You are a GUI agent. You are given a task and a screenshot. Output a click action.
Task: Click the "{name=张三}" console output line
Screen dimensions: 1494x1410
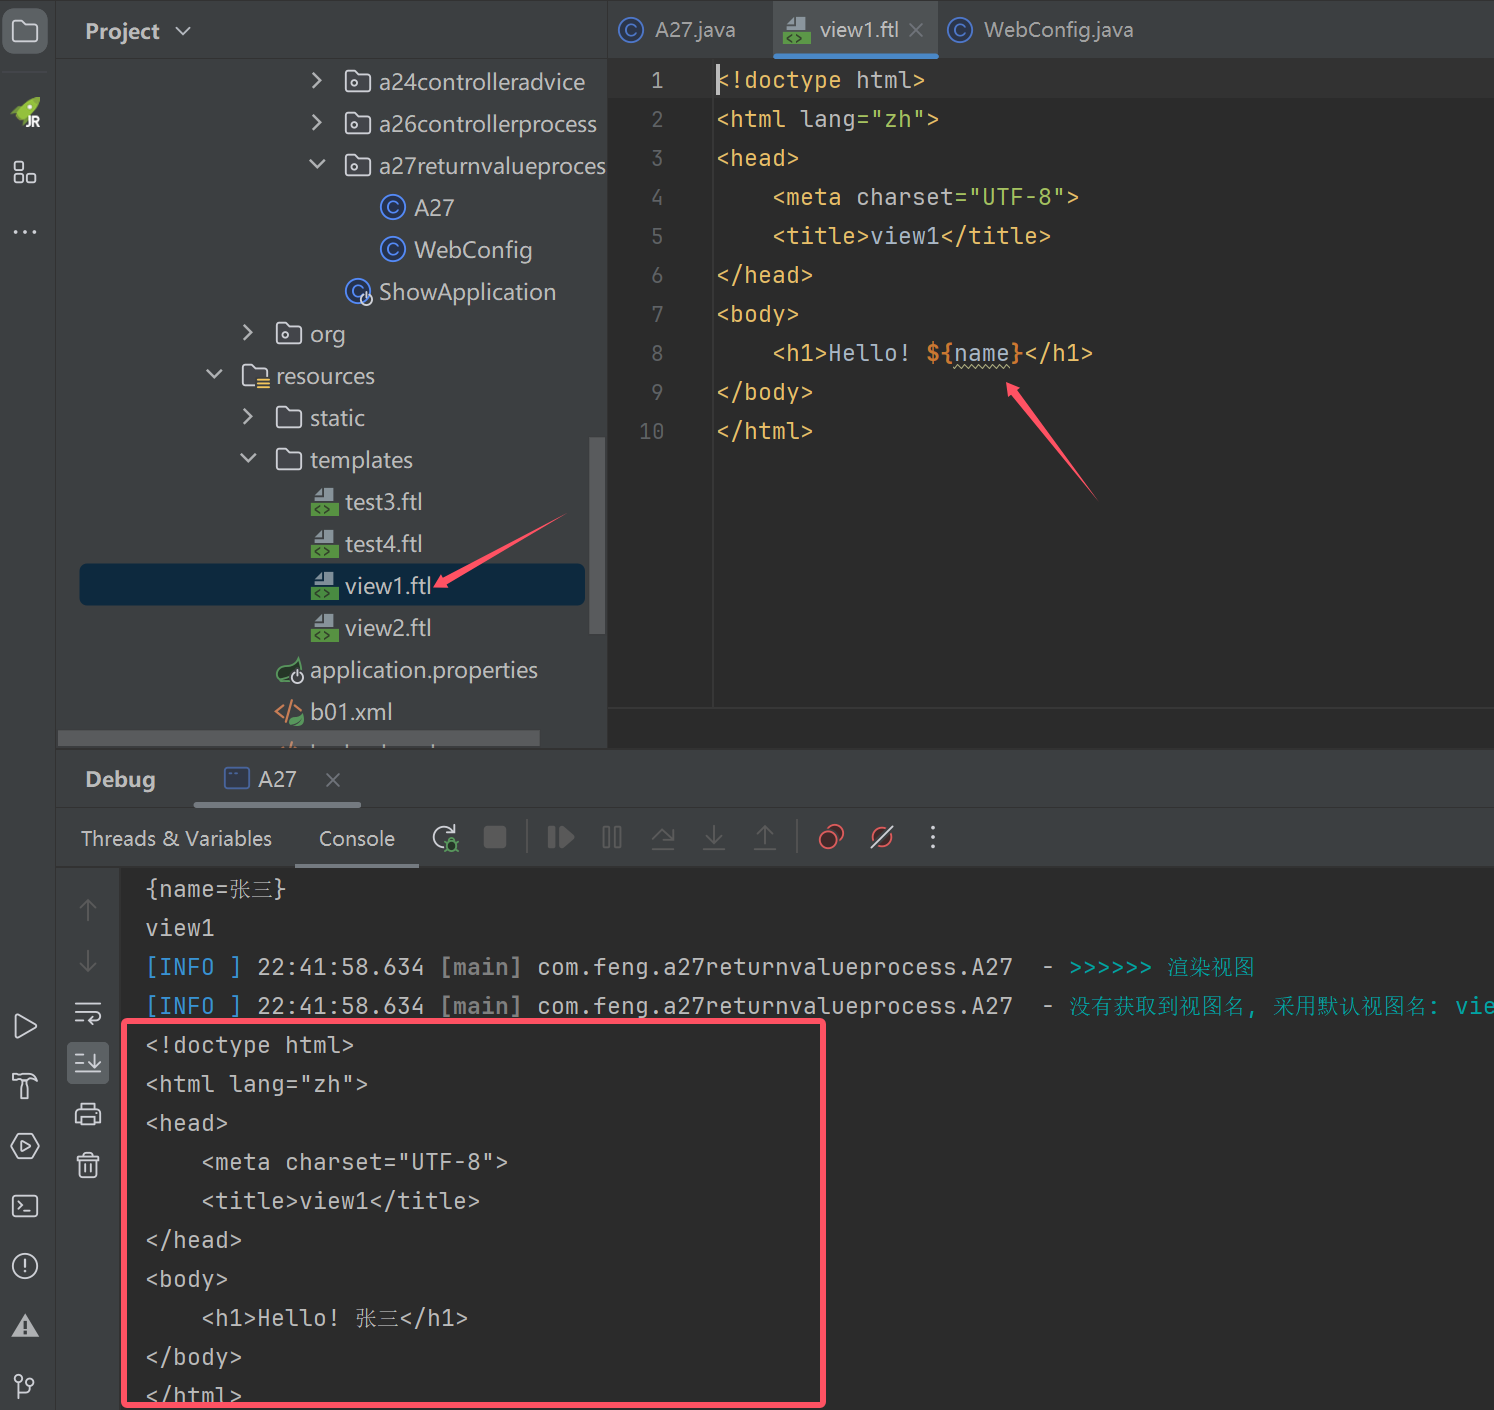tap(216, 889)
